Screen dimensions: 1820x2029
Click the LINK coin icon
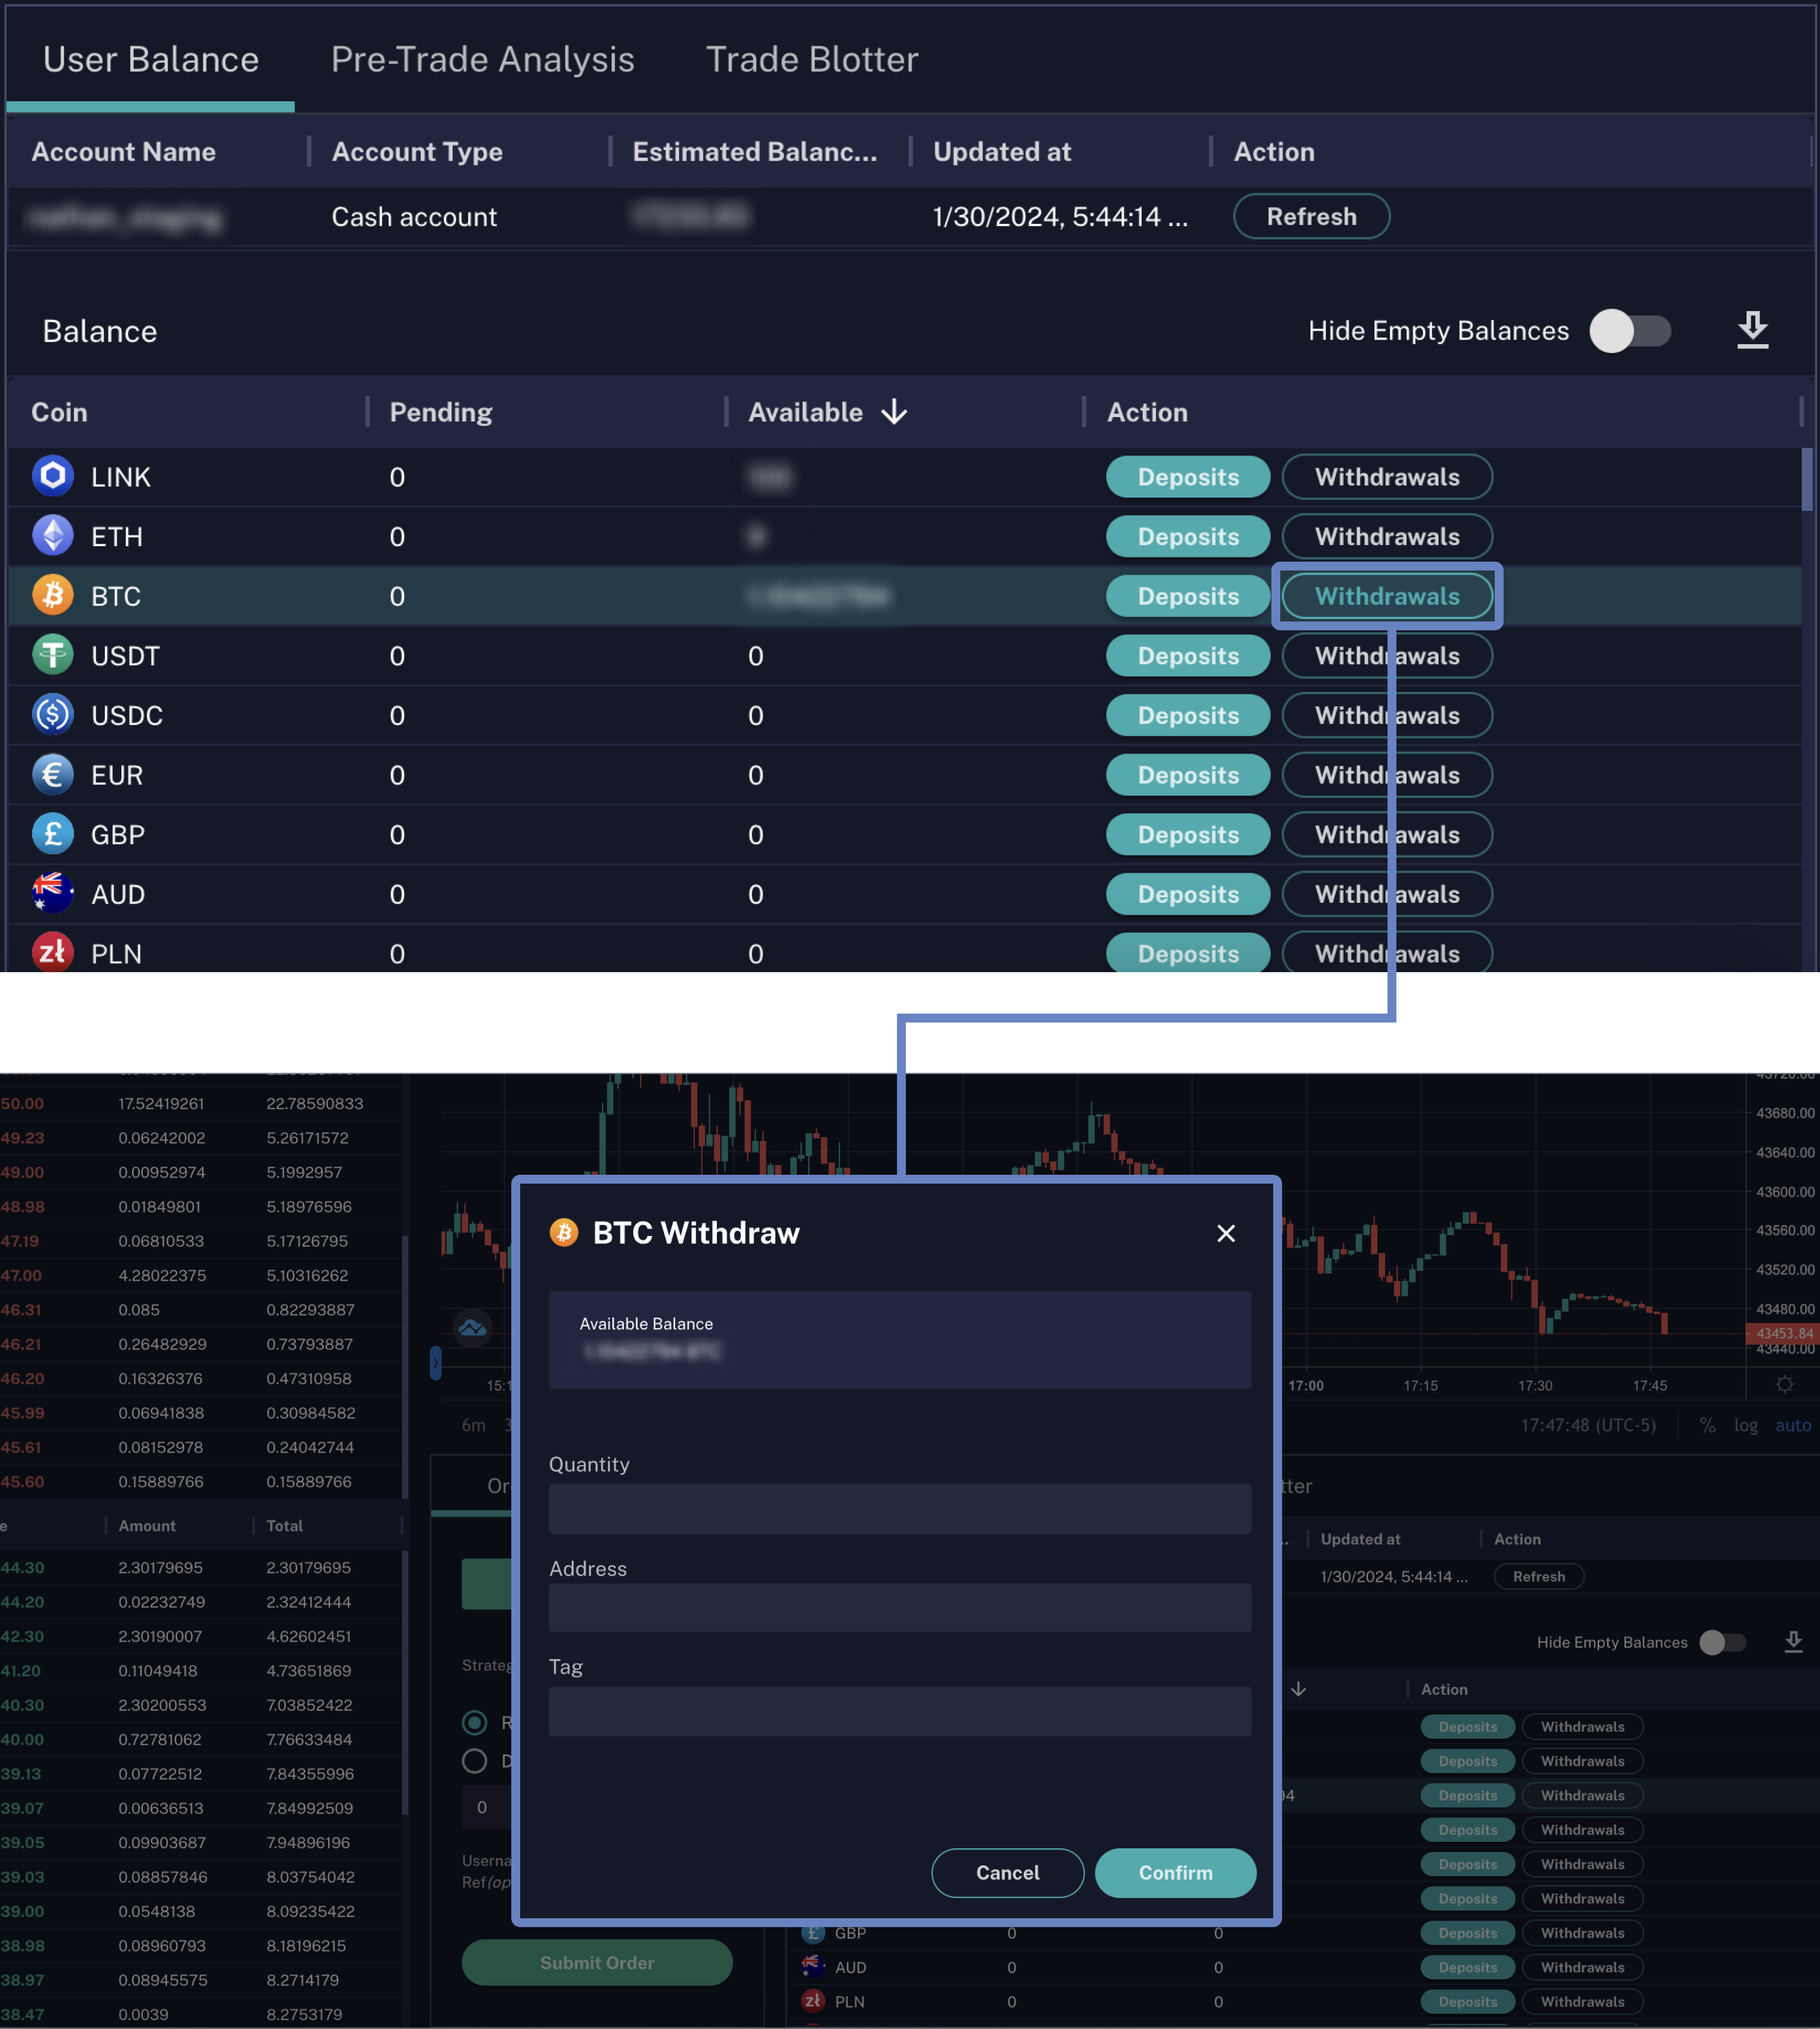point(53,476)
